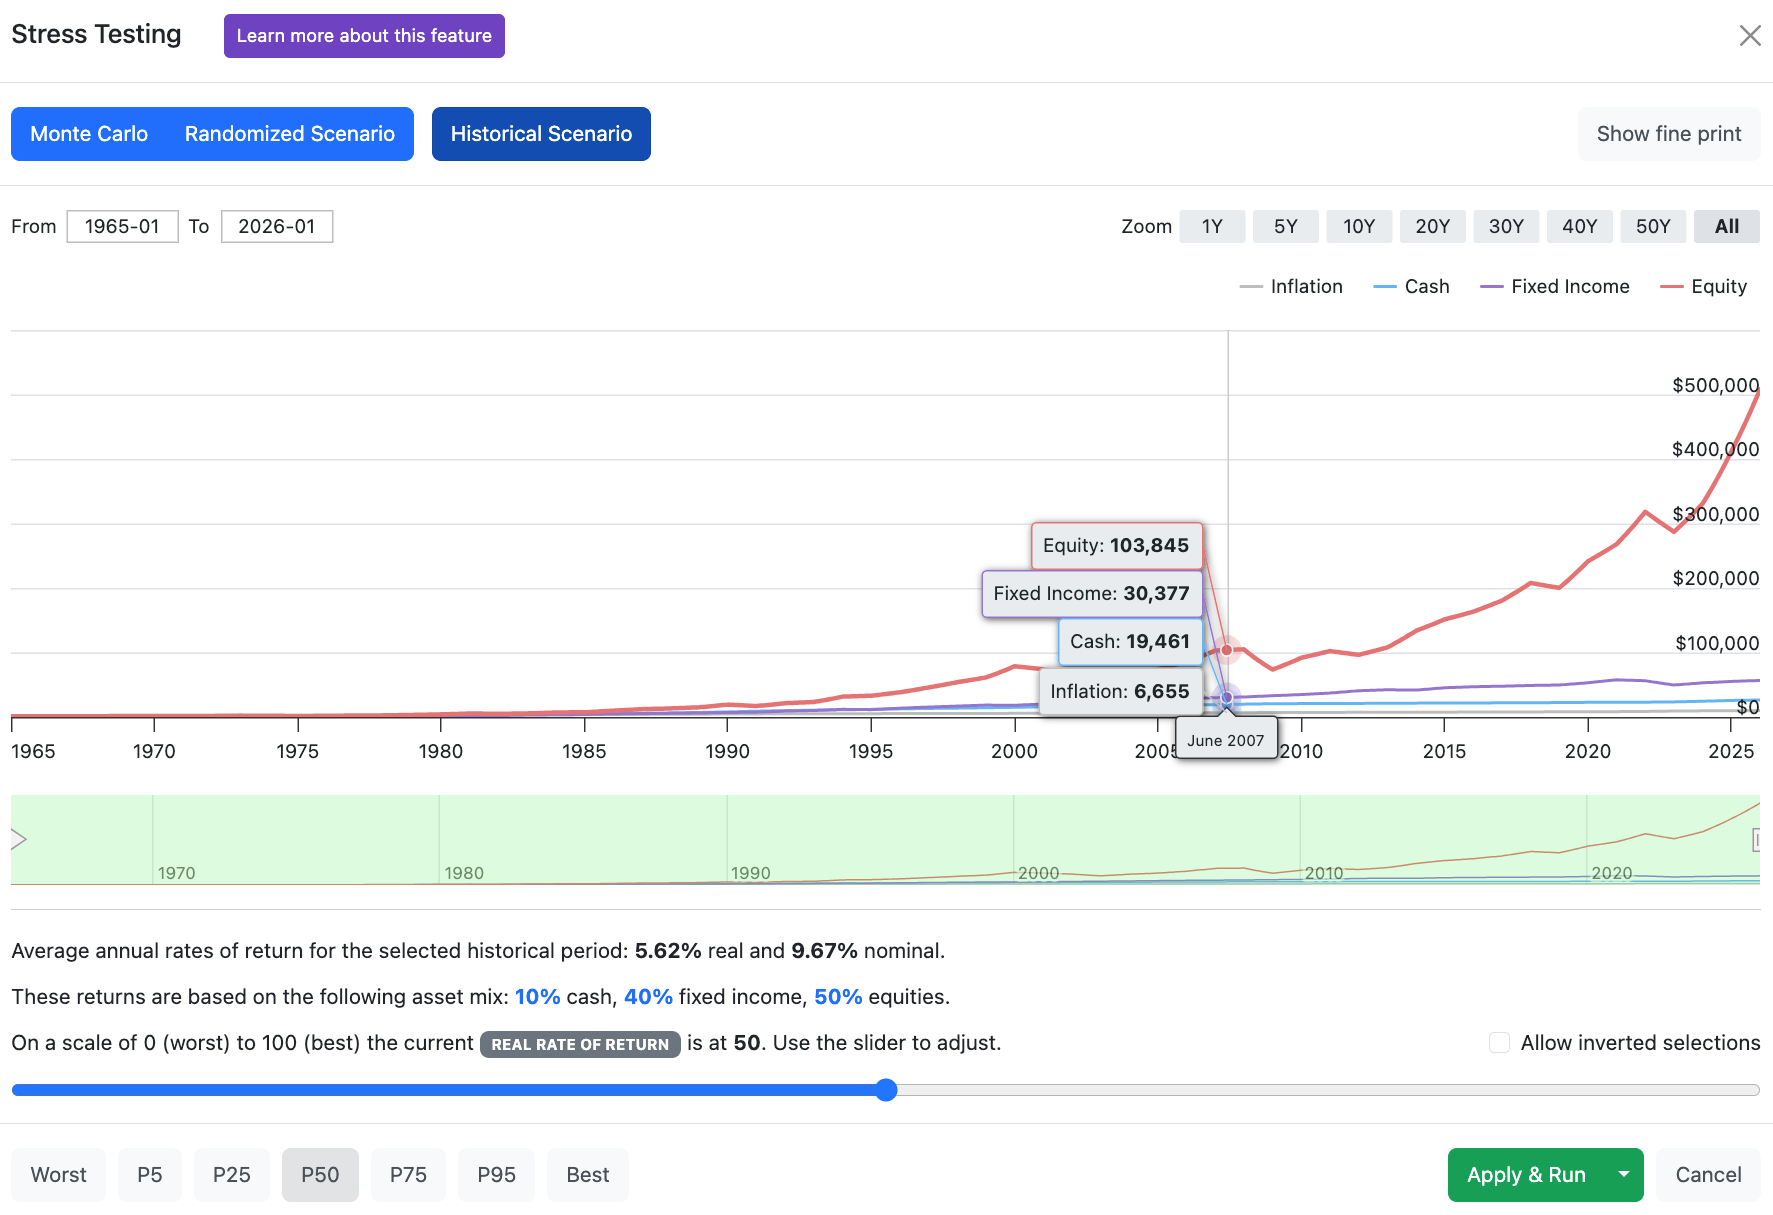Click the left navigator handle arrow
The height and width of the screenshot is (1215, 1773).
point(18,839)
